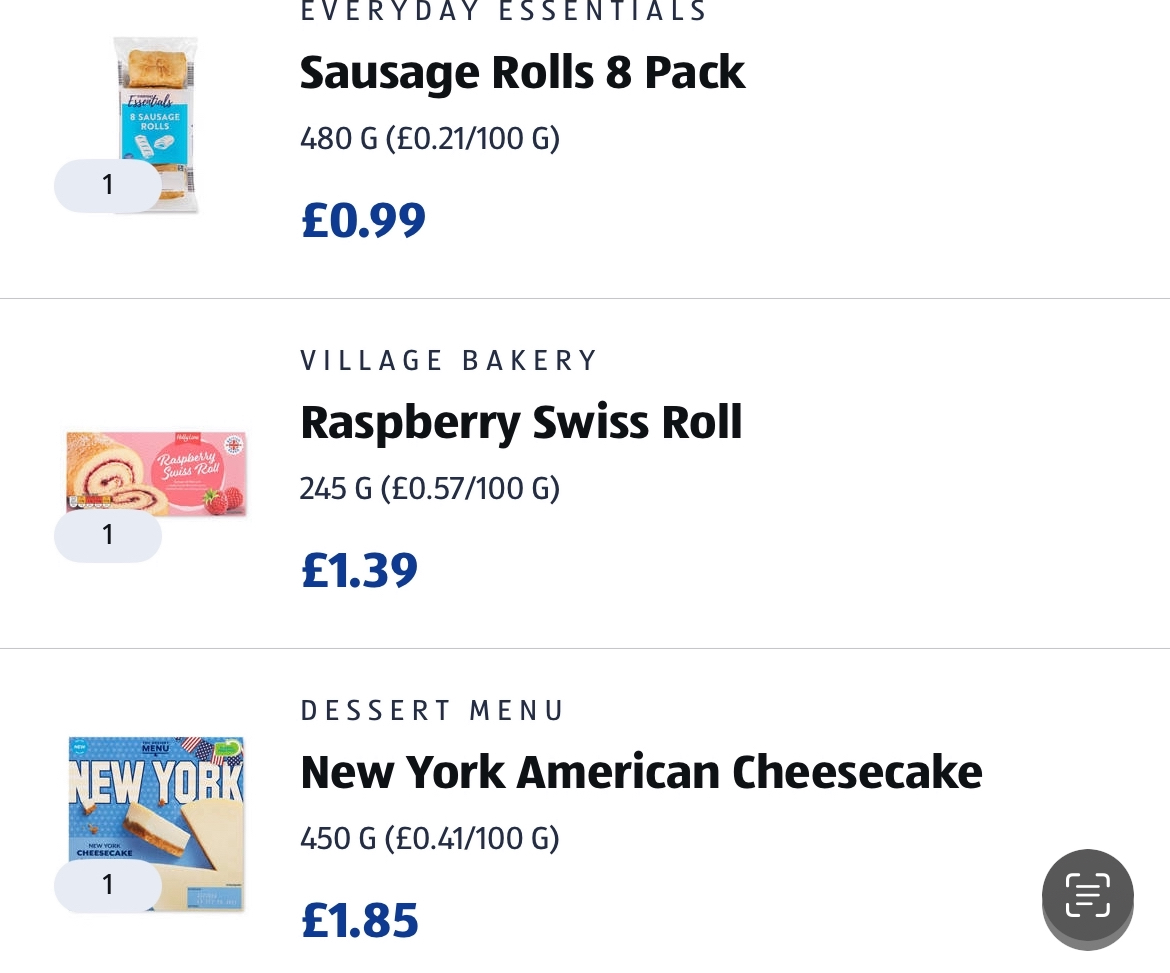Open the Raspberry Swiss Roll title
This screenshot has height=973, width=1170.
(x=521, y=422)
